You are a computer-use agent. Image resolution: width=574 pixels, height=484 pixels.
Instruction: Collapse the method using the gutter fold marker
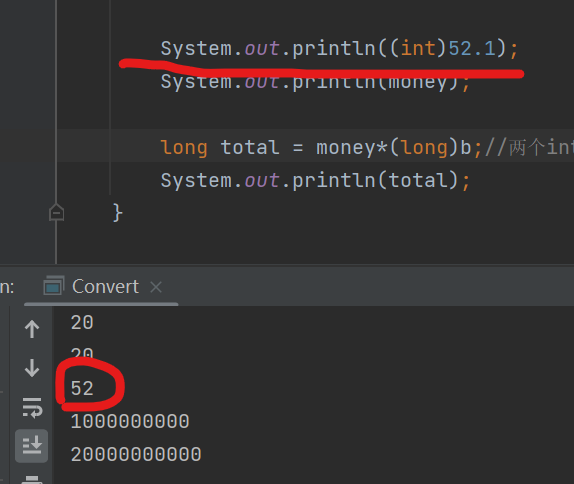tap(56, 212)
